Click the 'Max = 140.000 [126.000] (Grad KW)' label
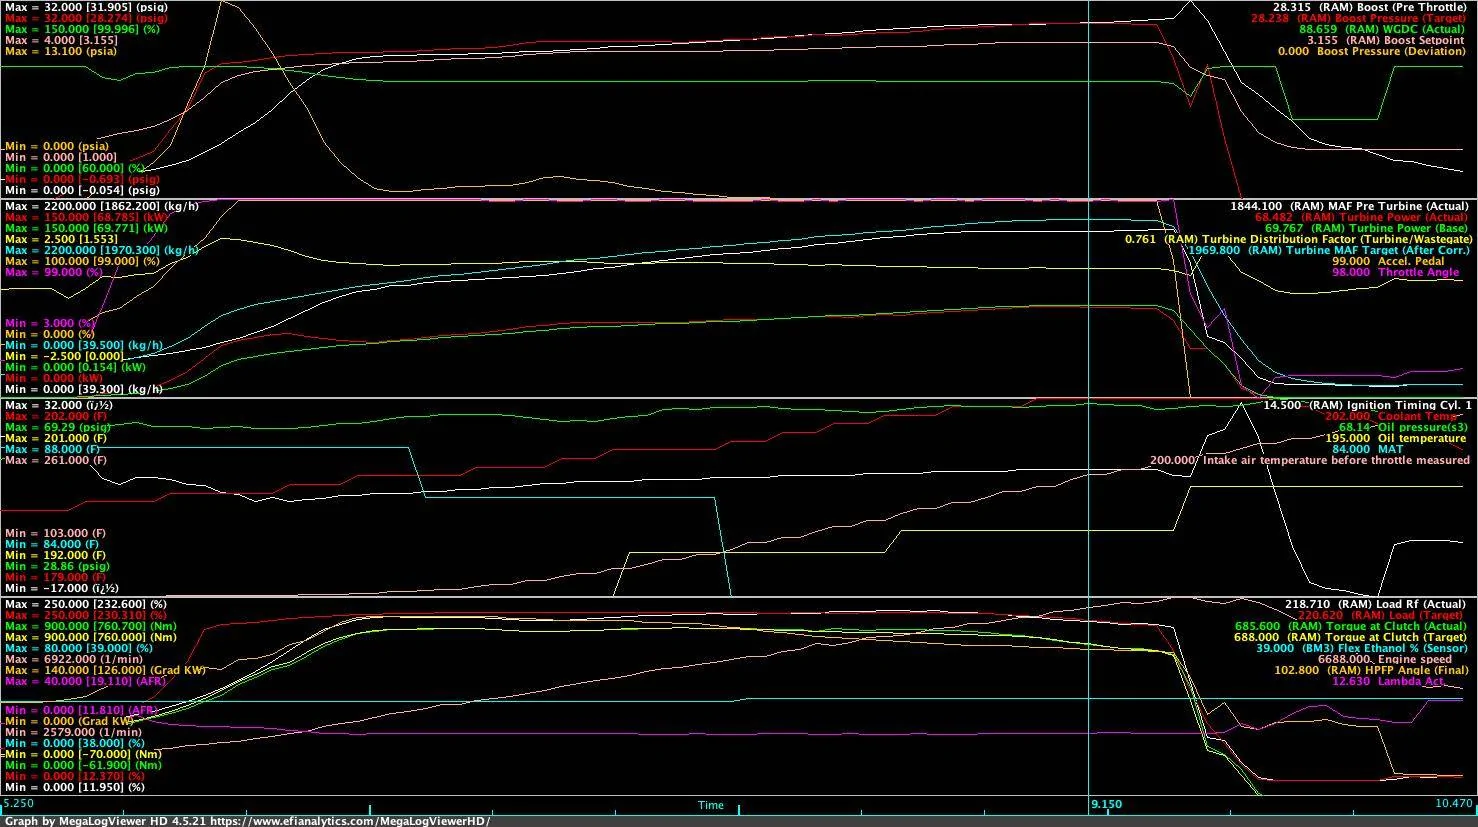 (x=105, y=670)
